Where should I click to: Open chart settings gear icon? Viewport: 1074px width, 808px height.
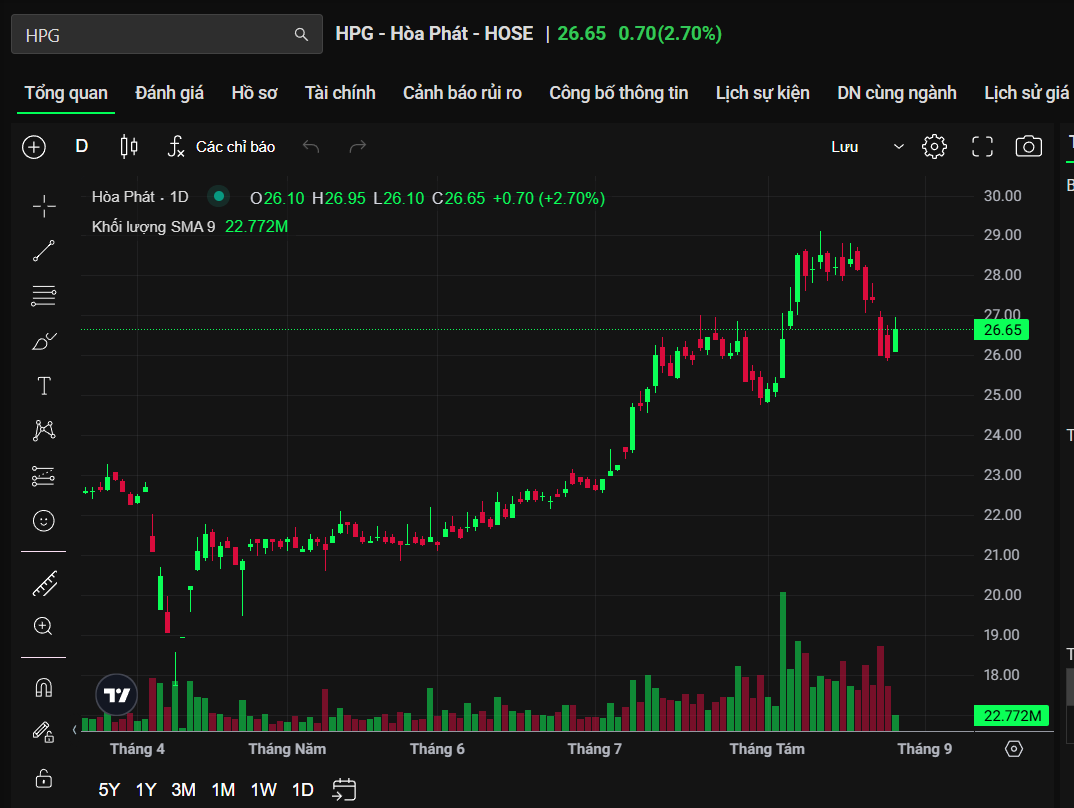tap(934, 147)
